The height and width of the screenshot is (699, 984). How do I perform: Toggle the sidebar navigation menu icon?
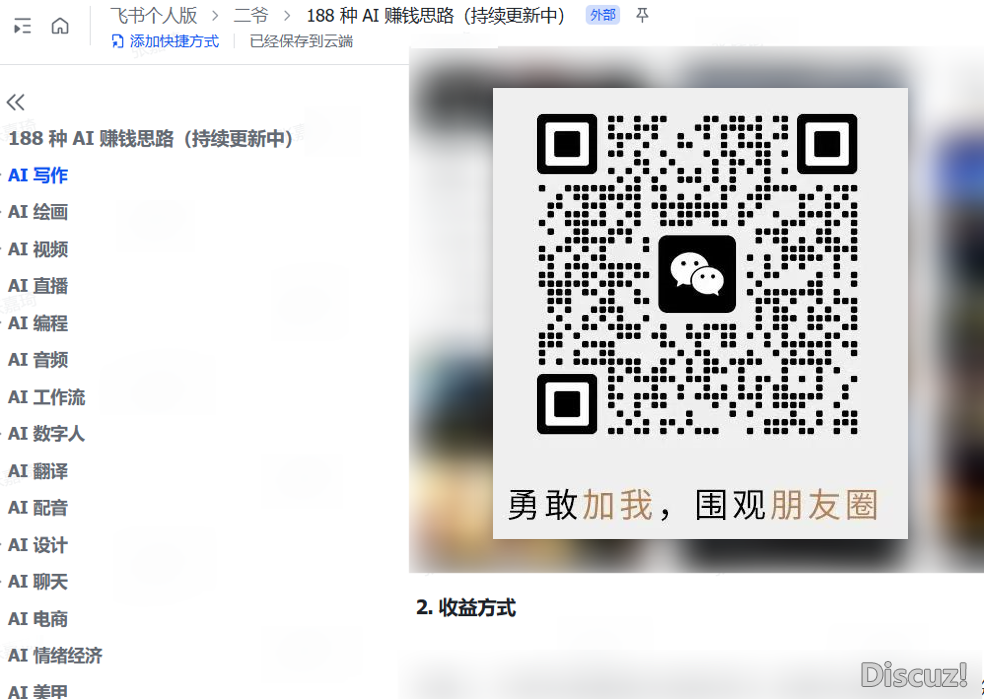pos(23,26)
